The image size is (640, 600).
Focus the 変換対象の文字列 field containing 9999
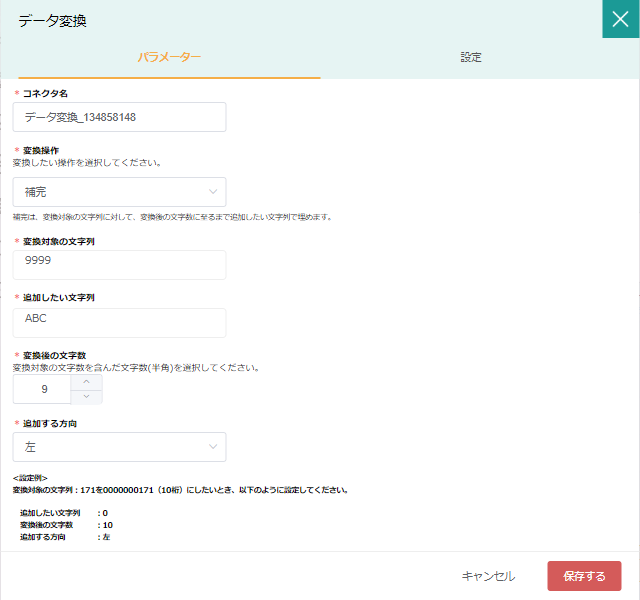click(x=119, y=265)
